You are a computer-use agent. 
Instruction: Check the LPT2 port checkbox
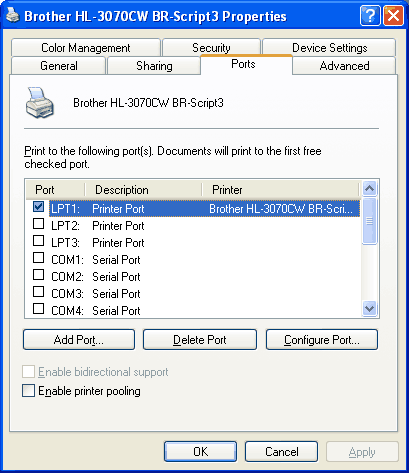[x=39, y=224]
